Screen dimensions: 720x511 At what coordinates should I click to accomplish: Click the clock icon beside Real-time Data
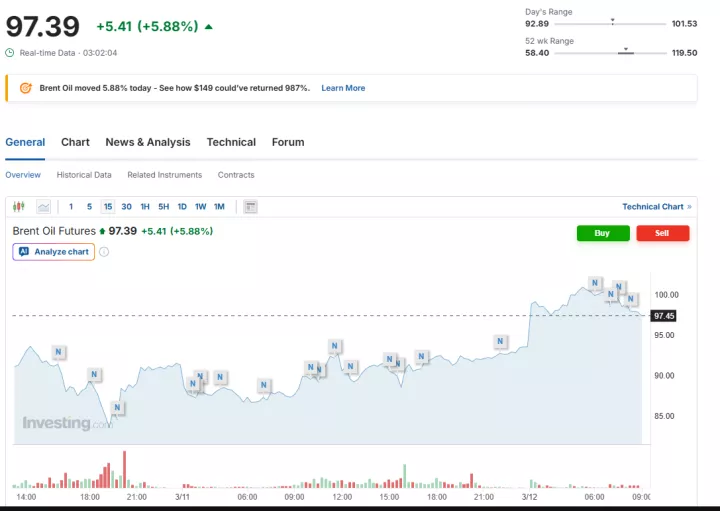point(10,52)
